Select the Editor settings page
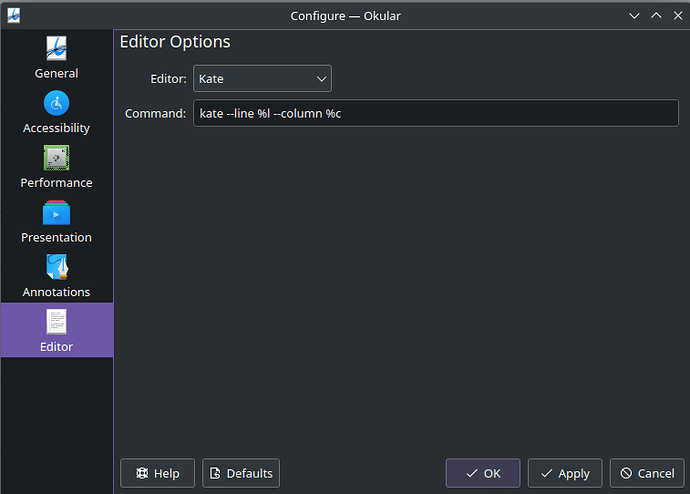The image size is (690, 494). click(x=56, y=330)
